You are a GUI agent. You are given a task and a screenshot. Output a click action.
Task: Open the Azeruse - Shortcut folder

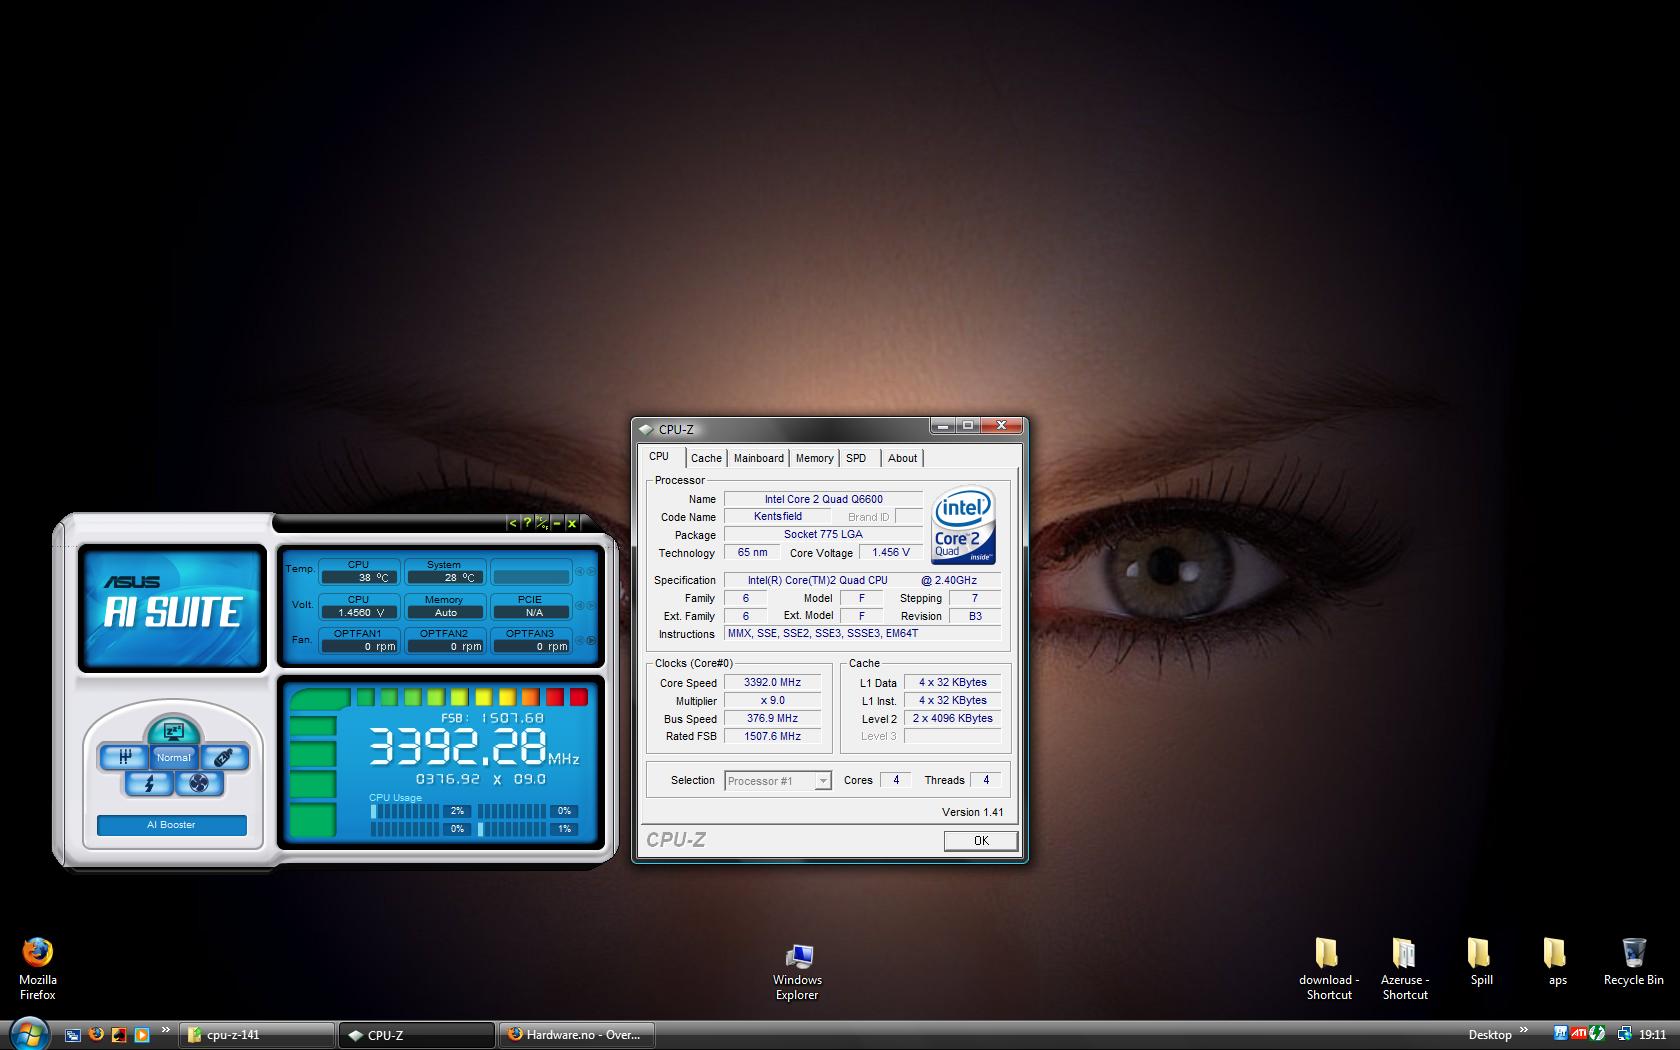click(1404, 968)
